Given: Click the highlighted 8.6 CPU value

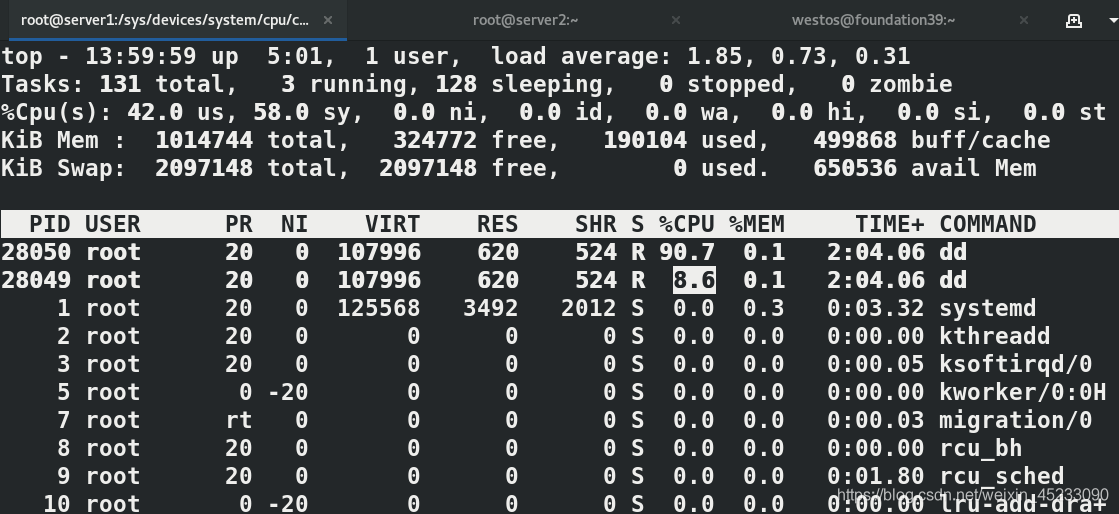Looking at the screenshot, I should tap(694, 280).
